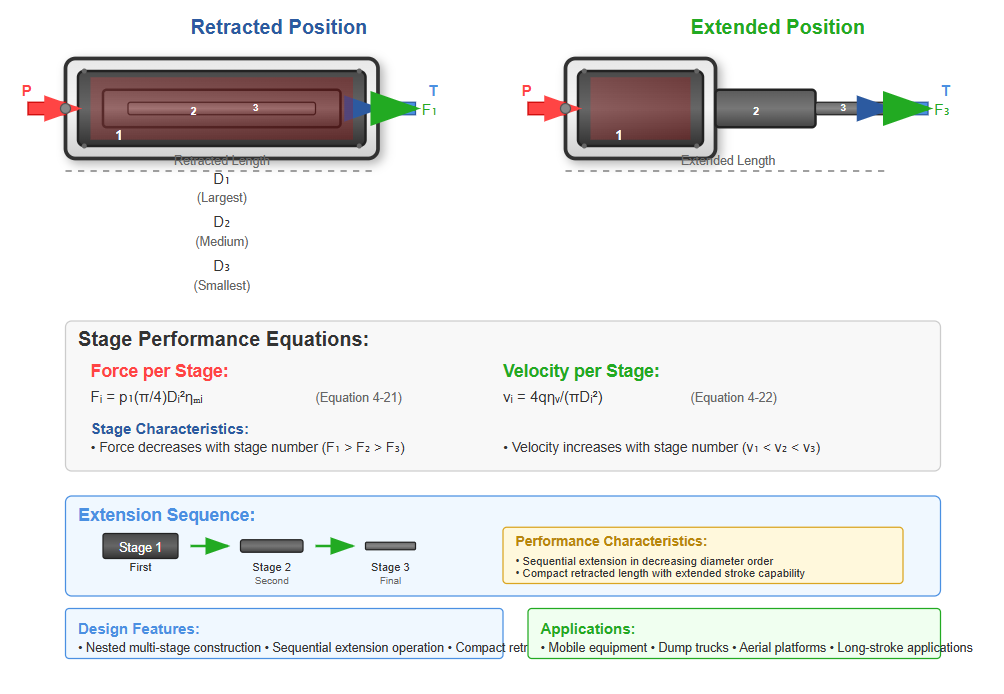Click the green arrow between Stage 2 and Stage 3
This screenshot has height=694, width=1004.
[x=335, y=546]
